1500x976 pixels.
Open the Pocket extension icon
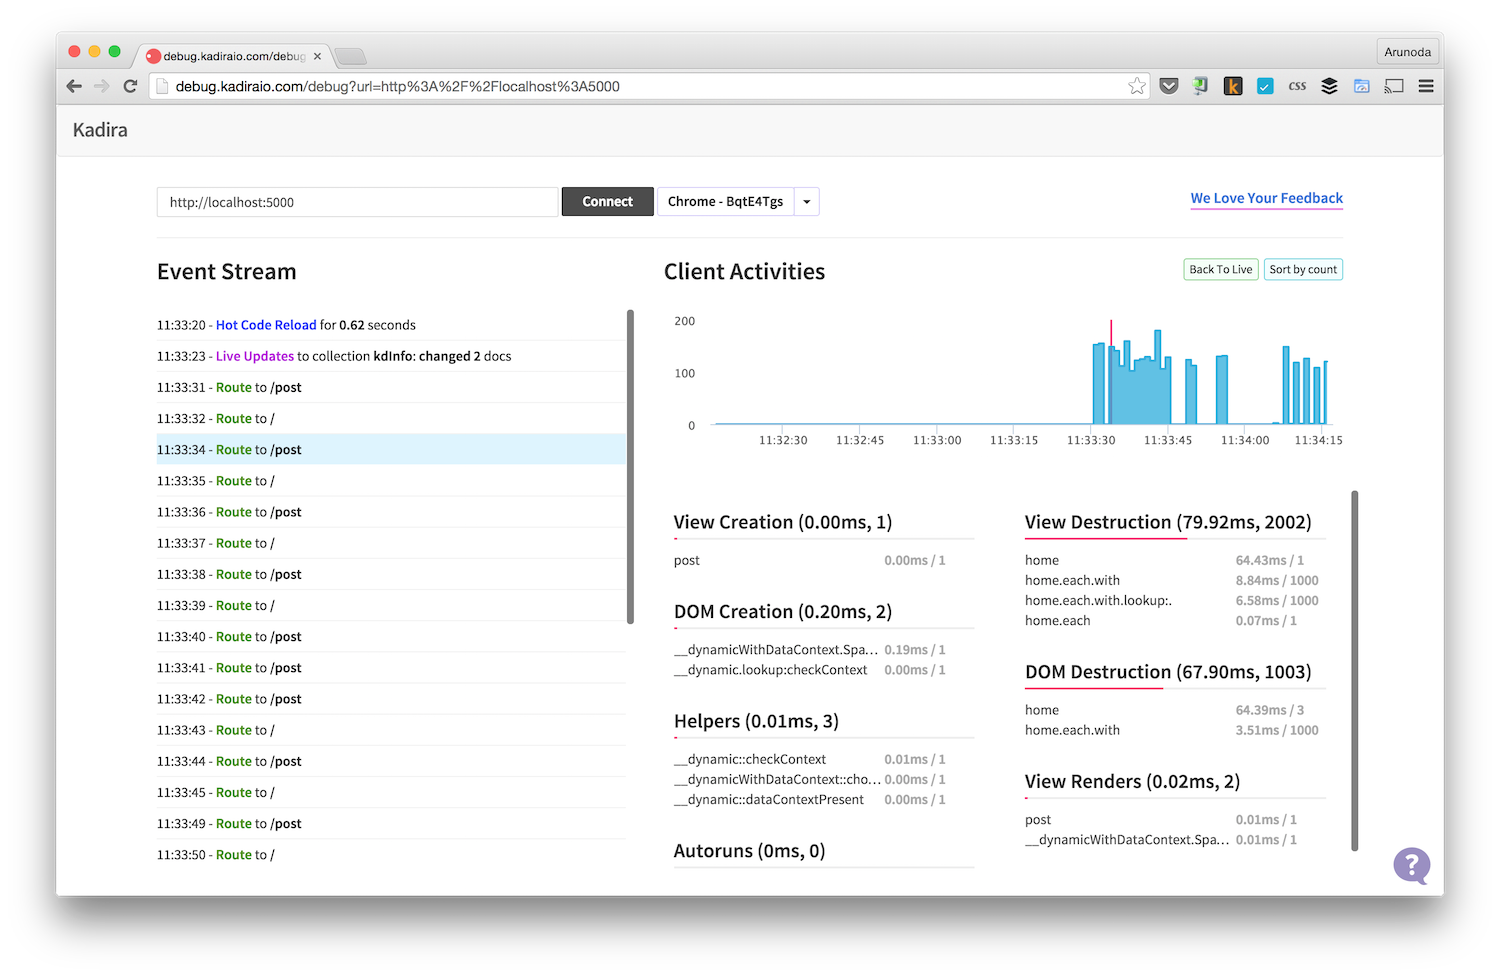(x=1169, y=86)
